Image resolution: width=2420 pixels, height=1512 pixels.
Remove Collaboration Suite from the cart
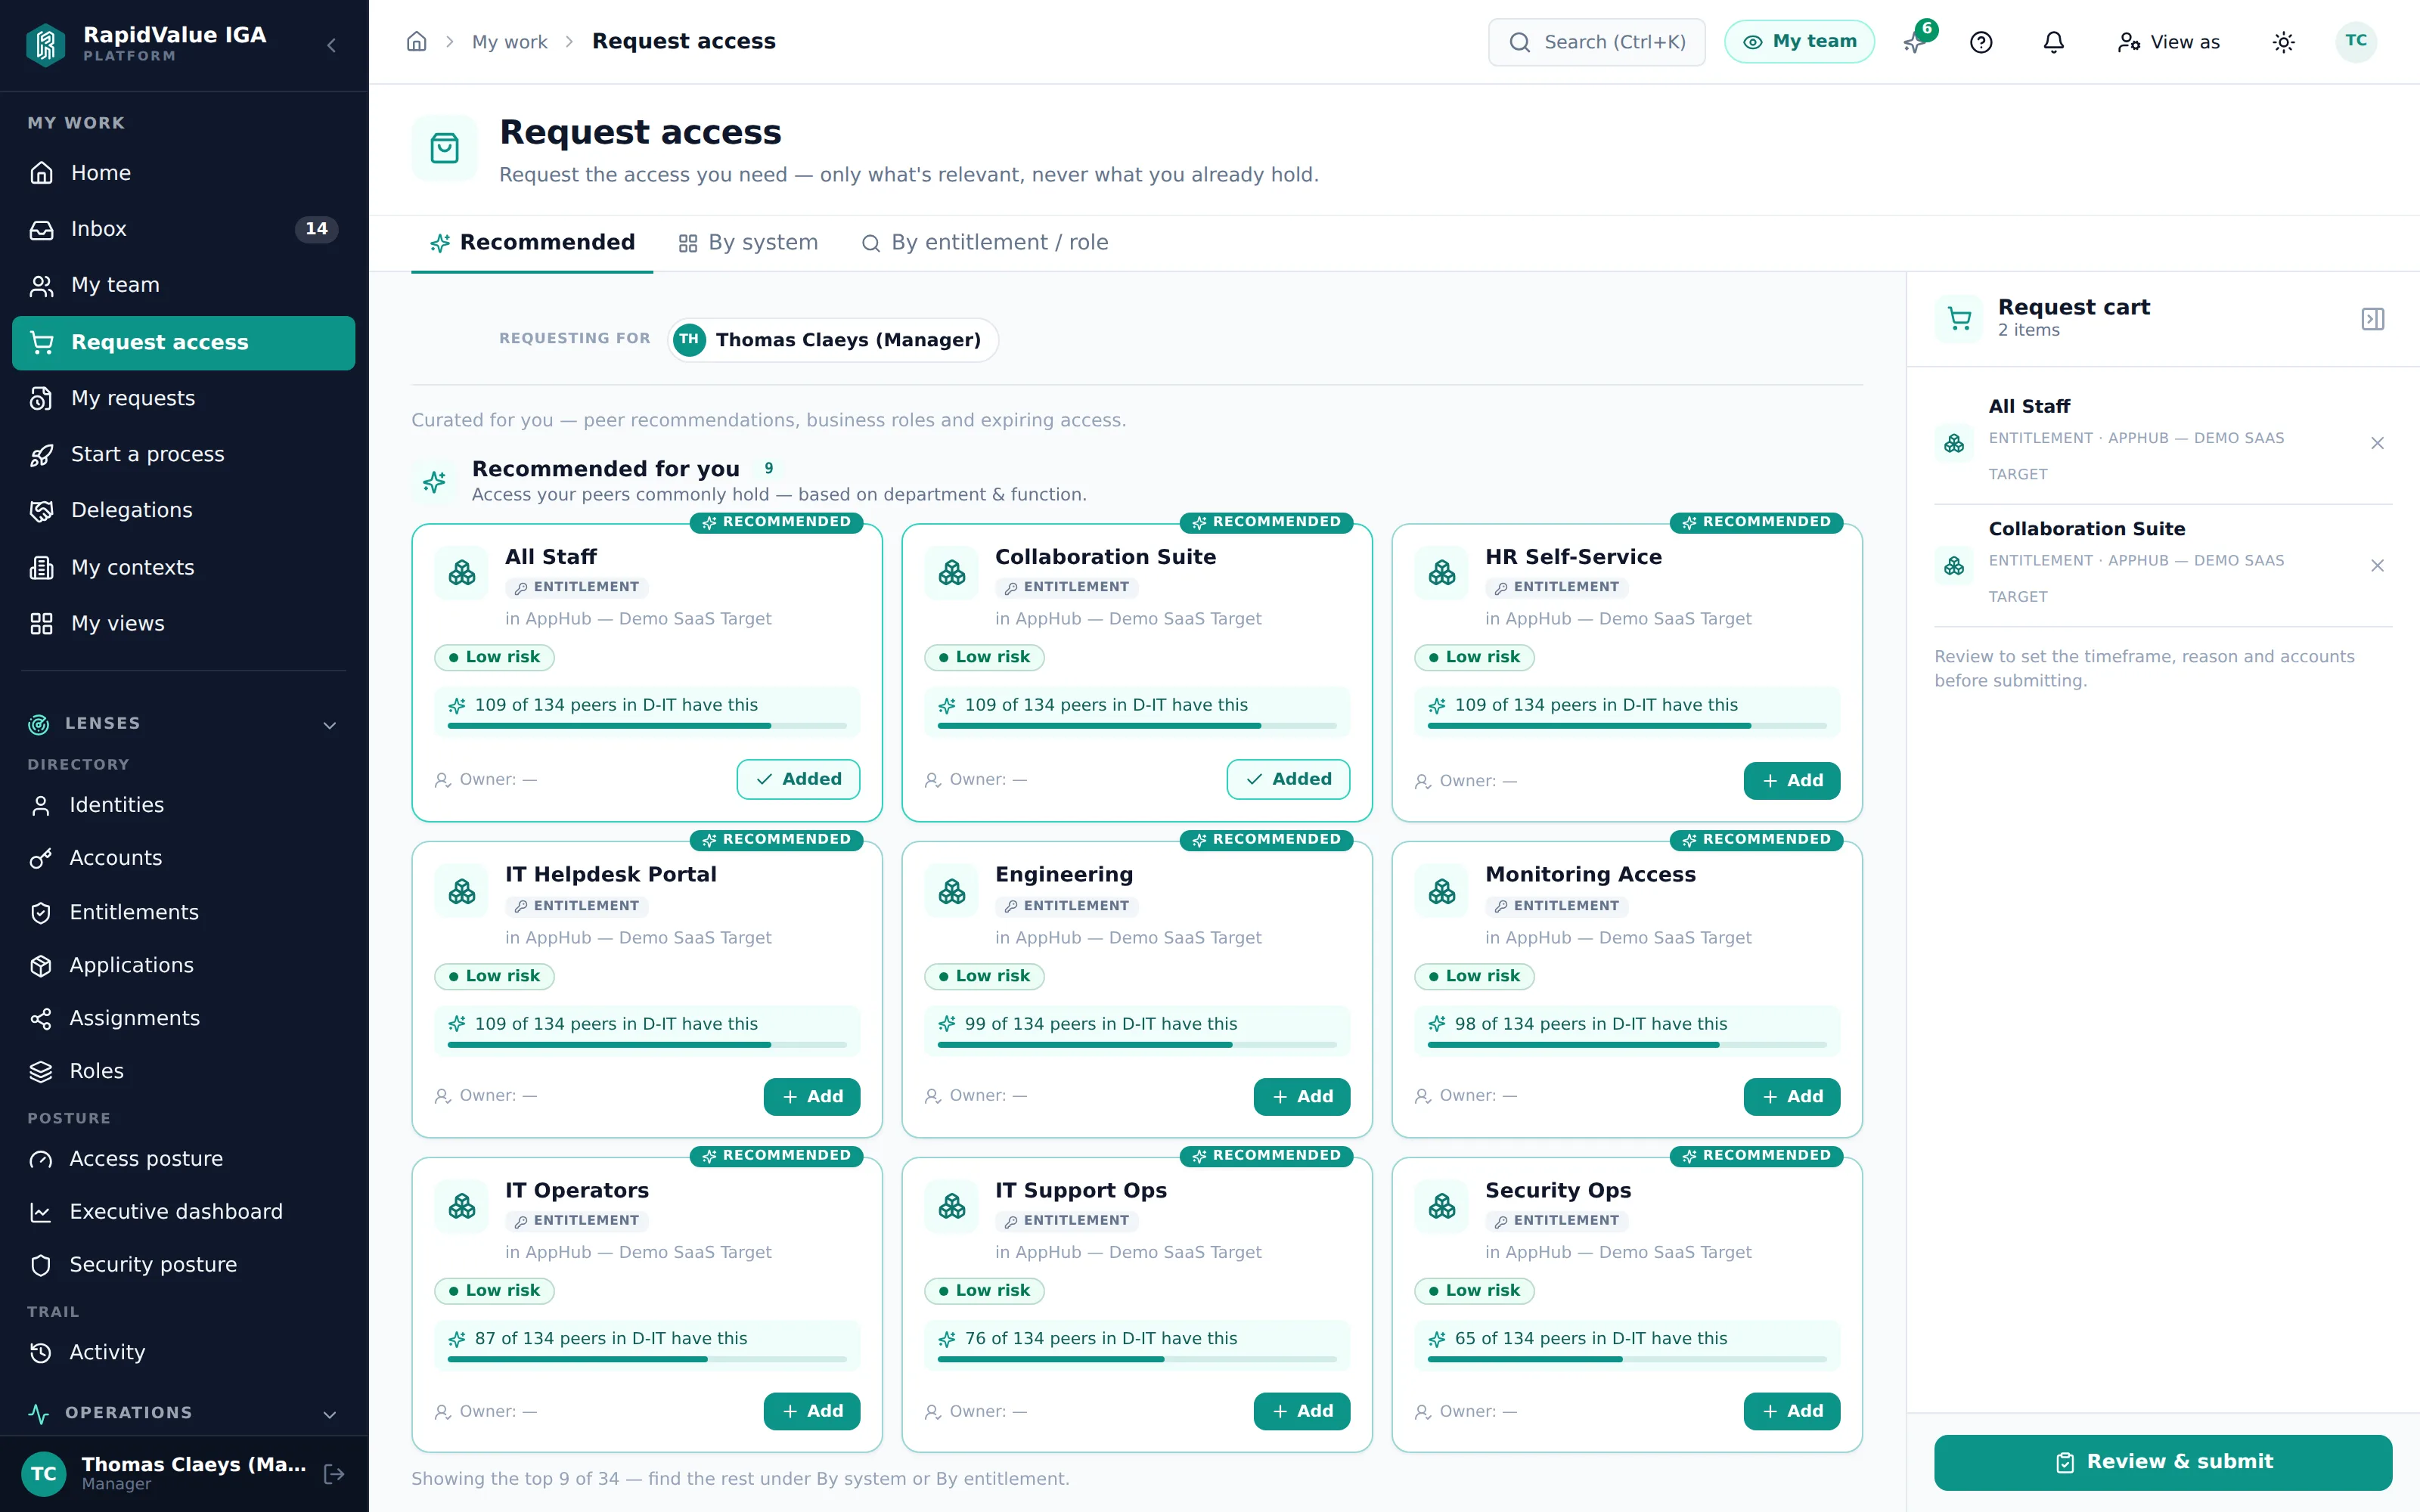click(x=2377, y=566)
